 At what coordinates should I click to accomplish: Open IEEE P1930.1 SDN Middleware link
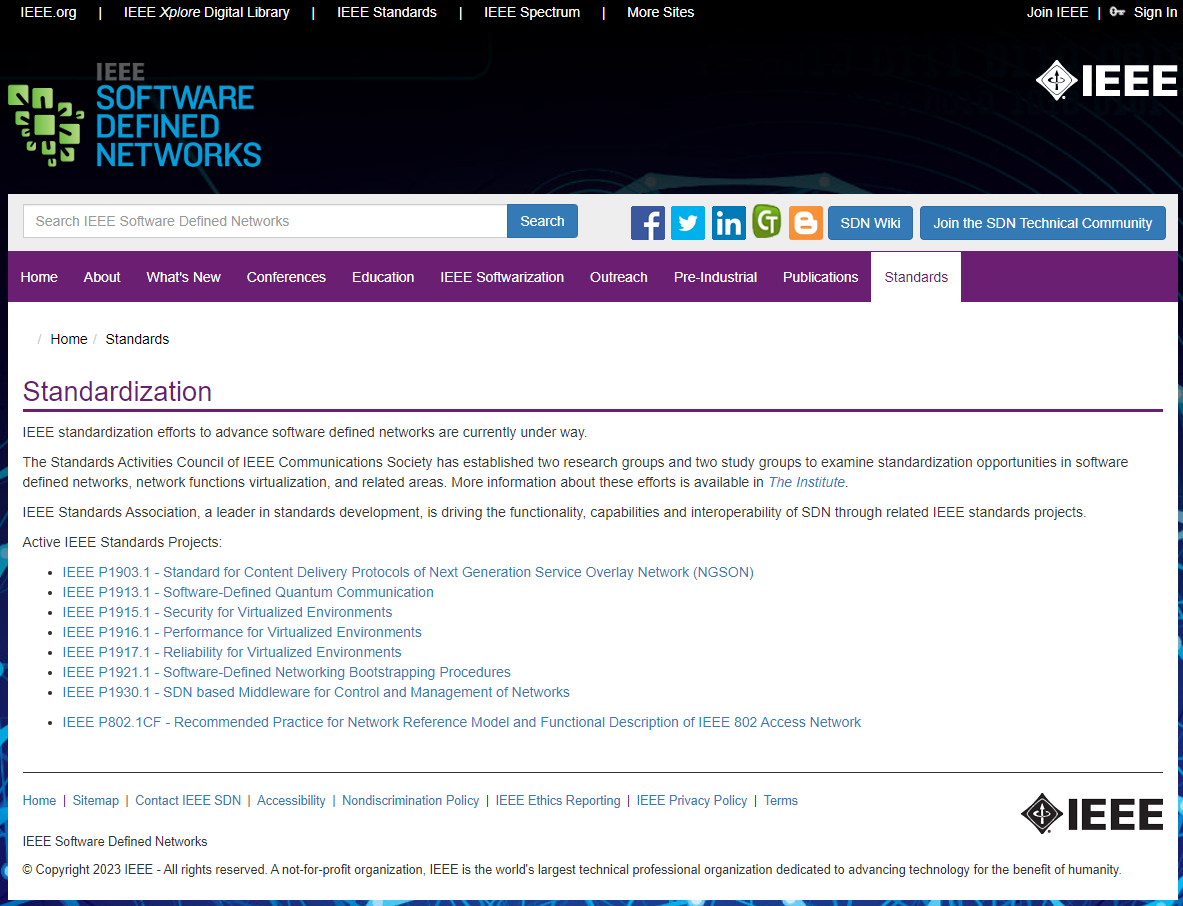tap(316, 692)
